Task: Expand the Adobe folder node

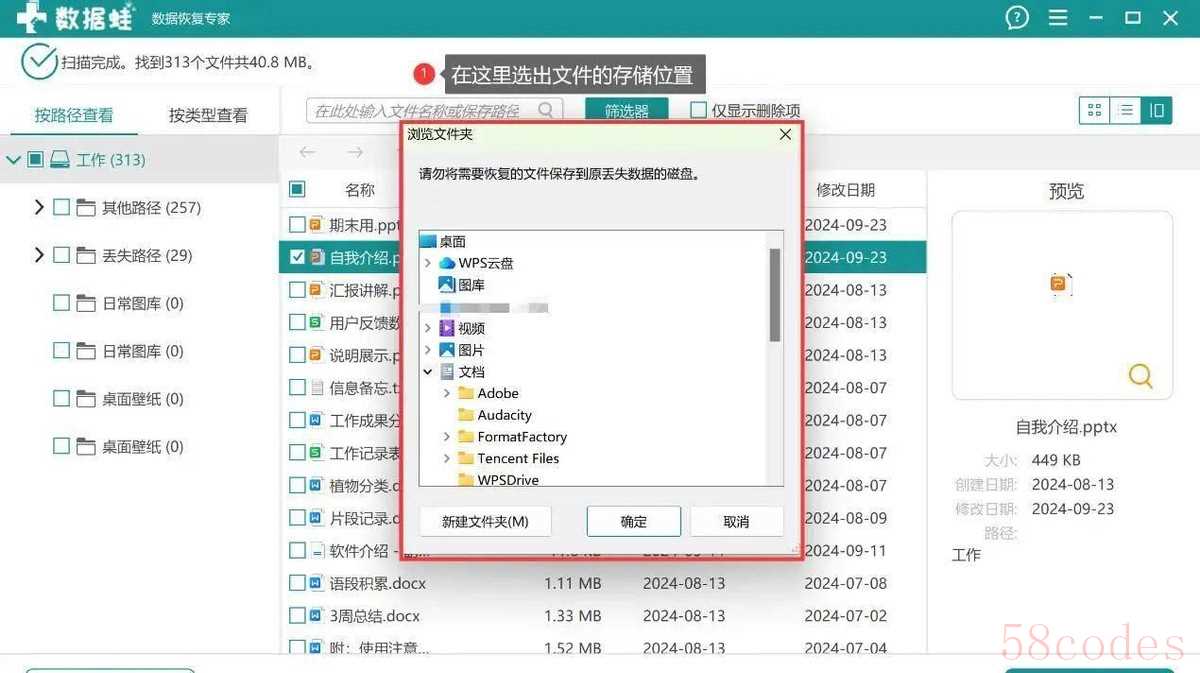Action: click(447, 394)
